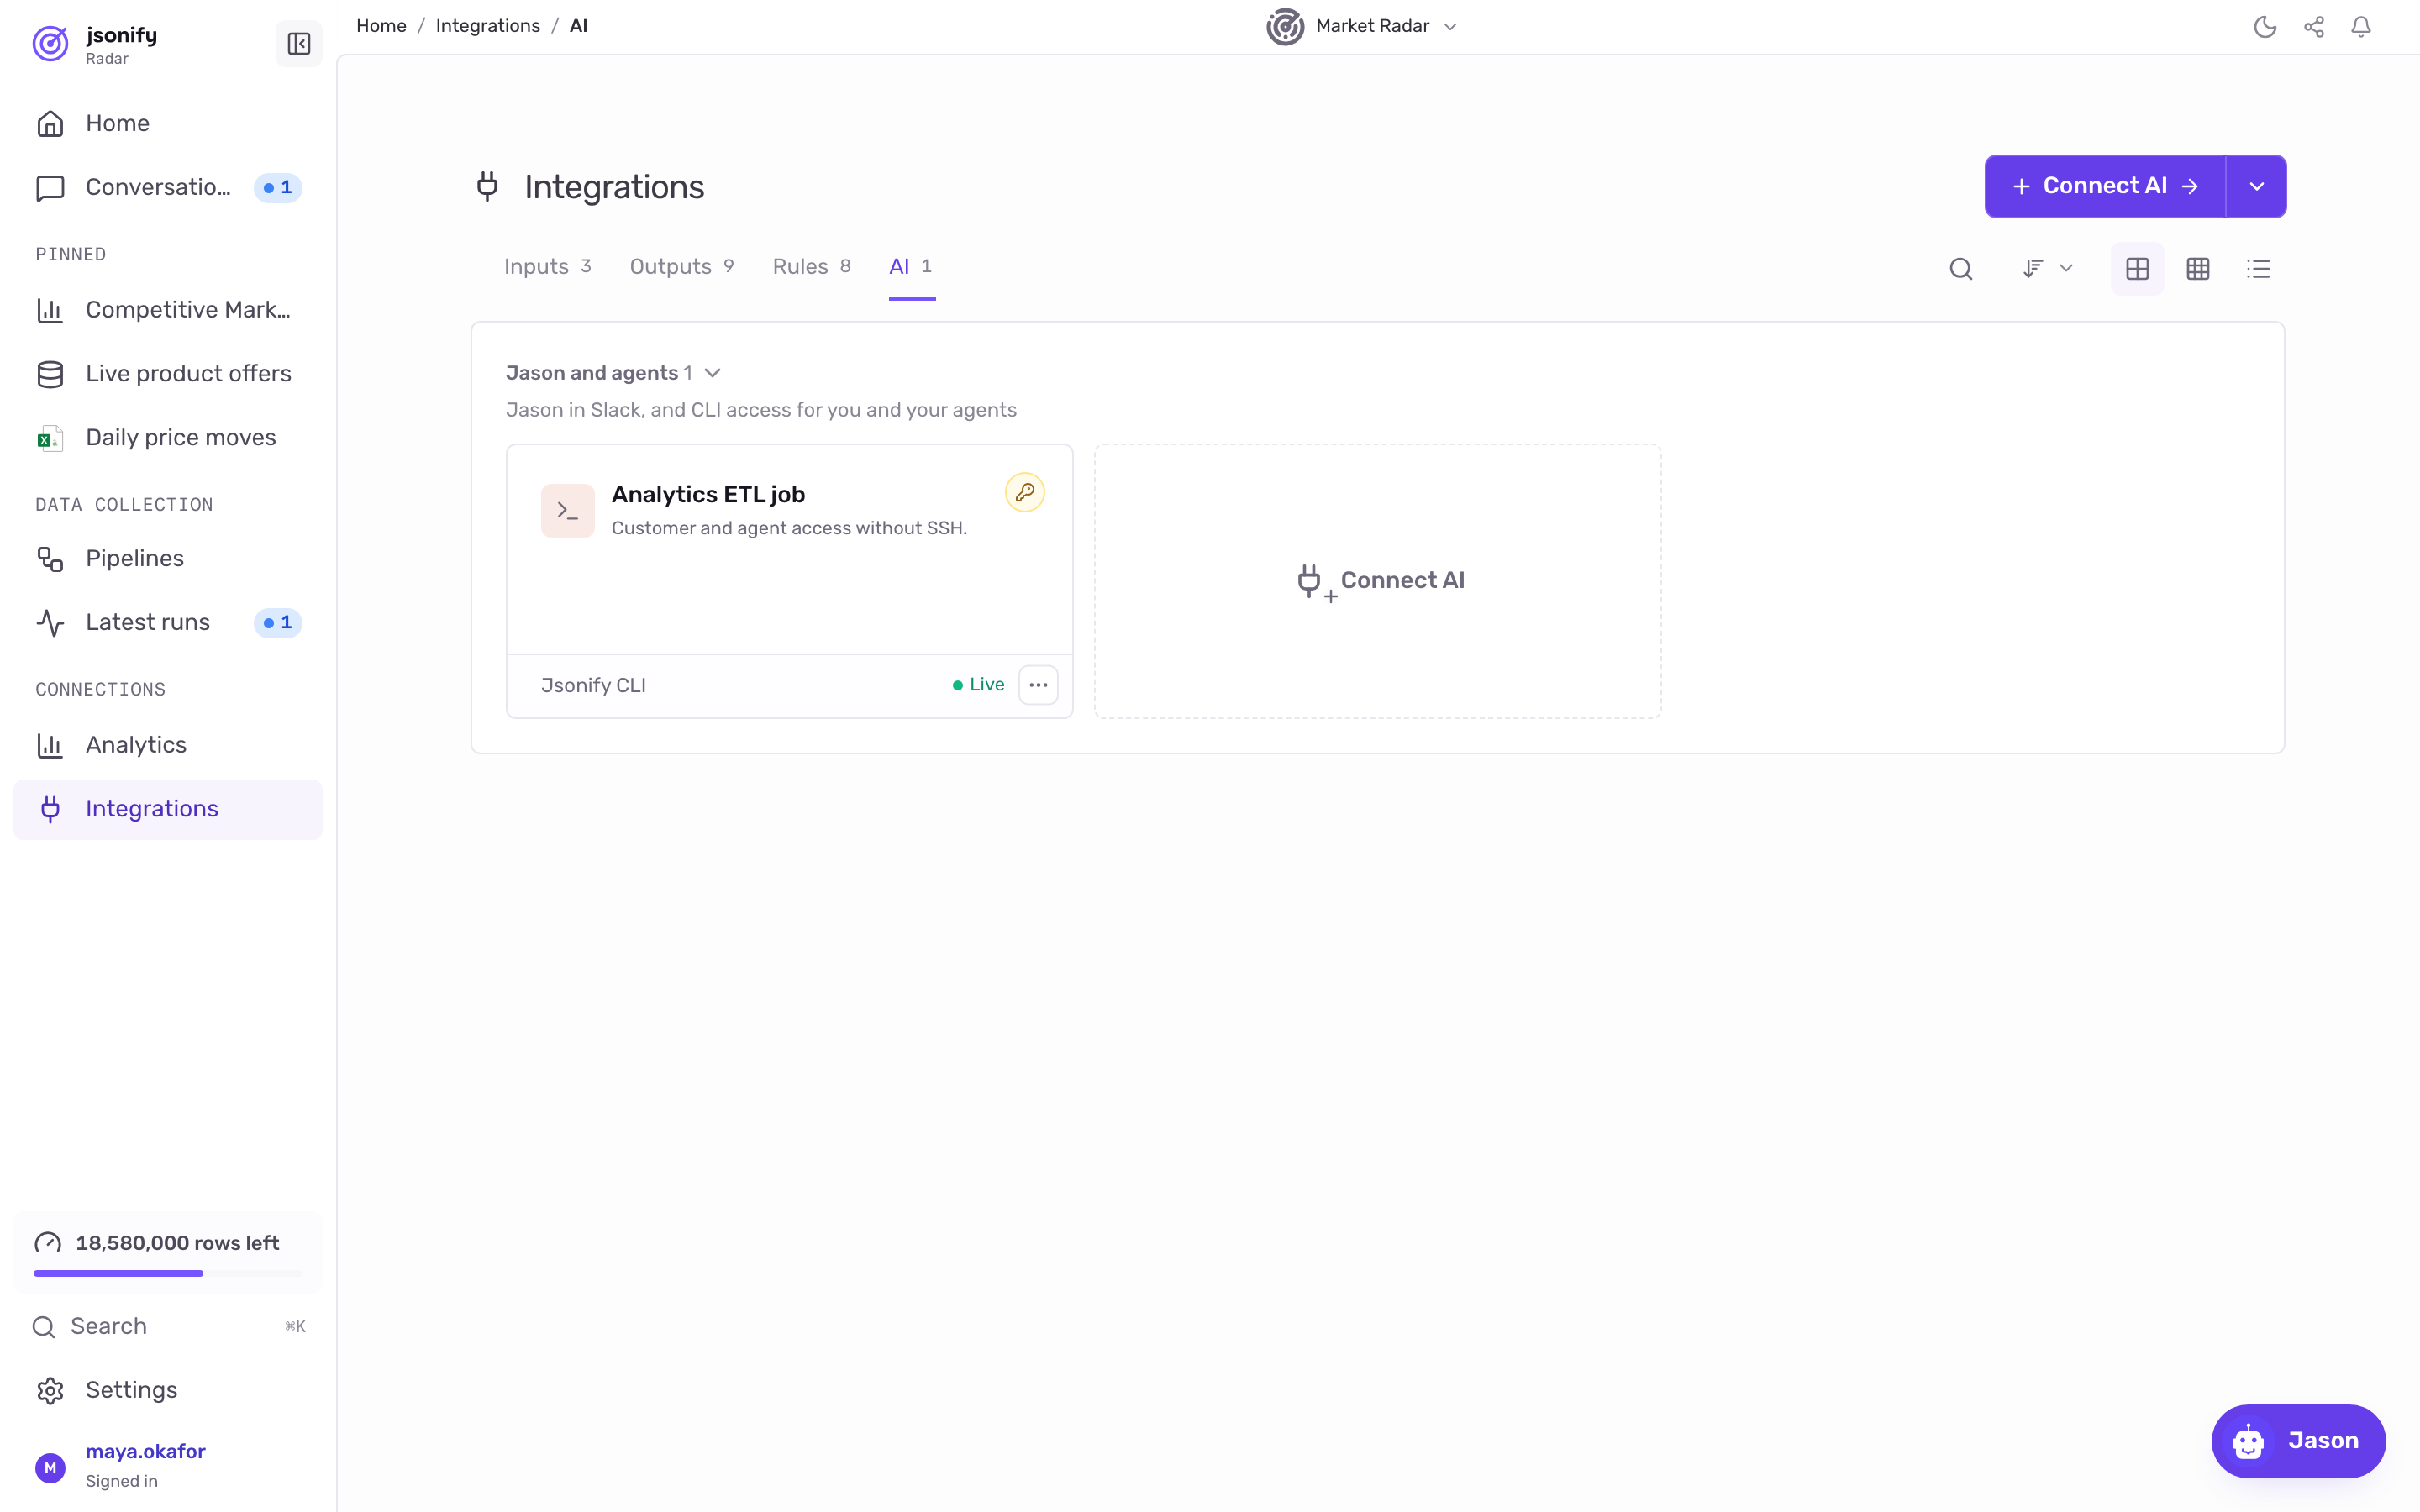This screenshot has width=2420, height=1512.
Task: Toggle dark mode moon icon
Action: point(2265,27)
